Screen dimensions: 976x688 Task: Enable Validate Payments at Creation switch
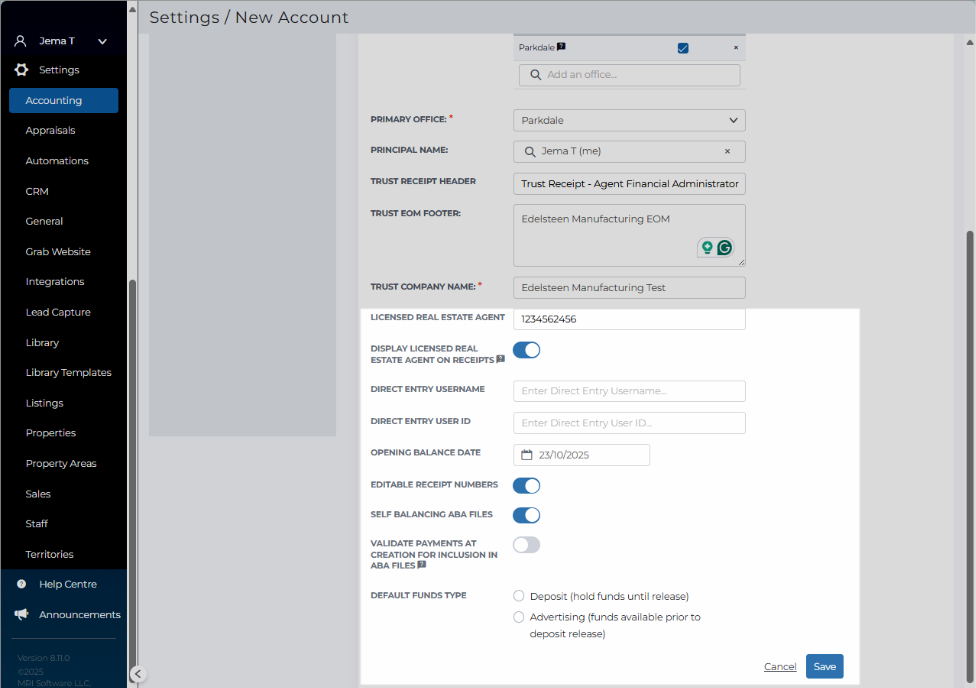(527, 545)
